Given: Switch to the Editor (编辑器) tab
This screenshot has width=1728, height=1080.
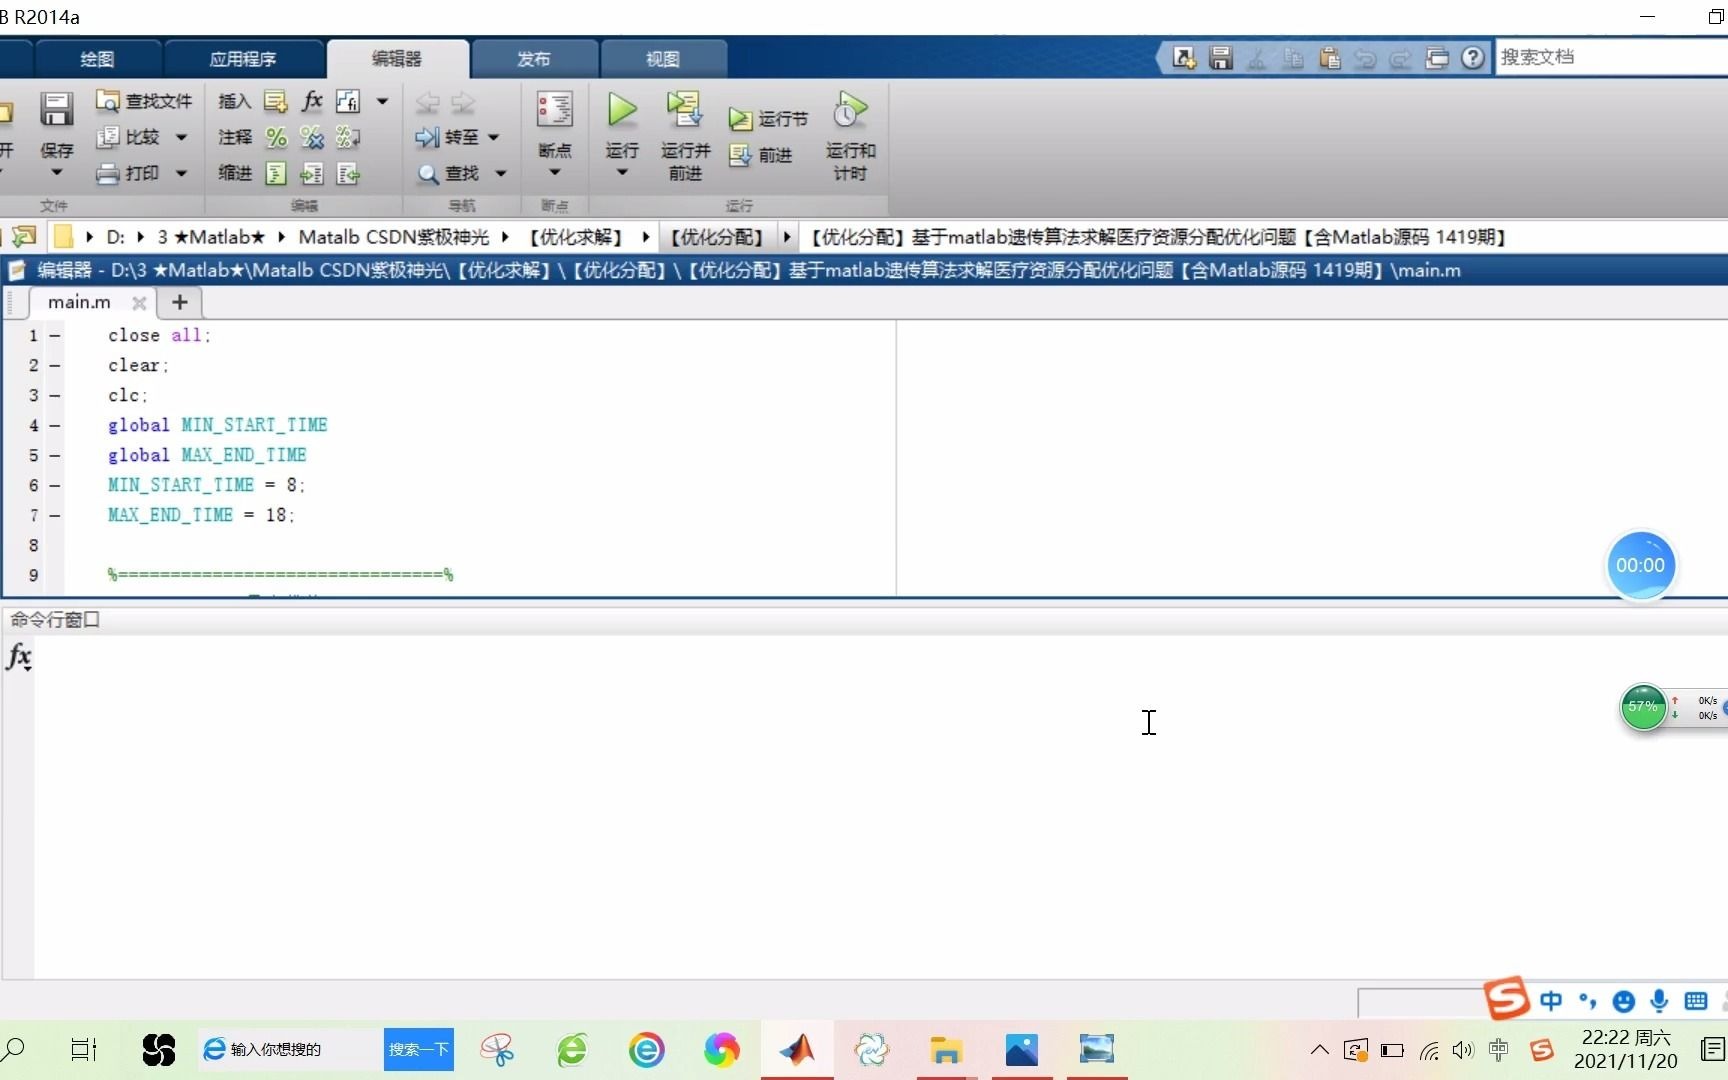Looking at the screenshot, I should 397,59.
